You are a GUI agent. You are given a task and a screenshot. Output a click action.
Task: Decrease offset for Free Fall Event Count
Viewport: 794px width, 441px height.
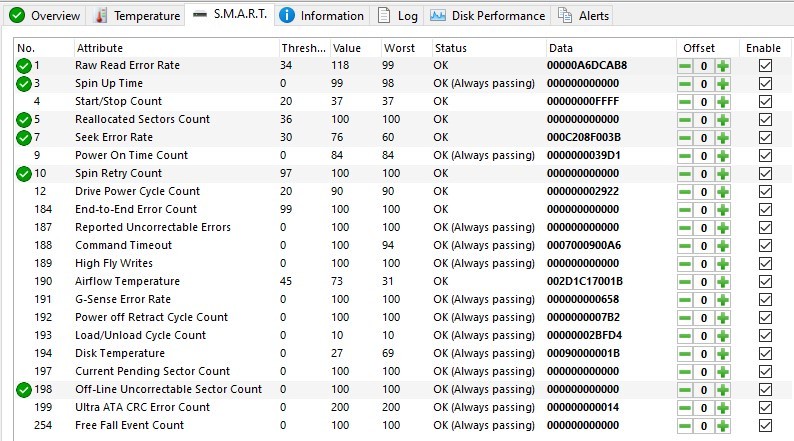click(685, 426)
